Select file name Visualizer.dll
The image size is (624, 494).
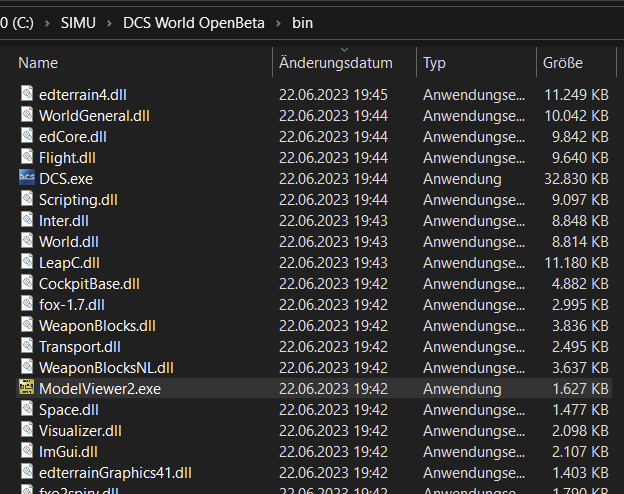[80, 431]
